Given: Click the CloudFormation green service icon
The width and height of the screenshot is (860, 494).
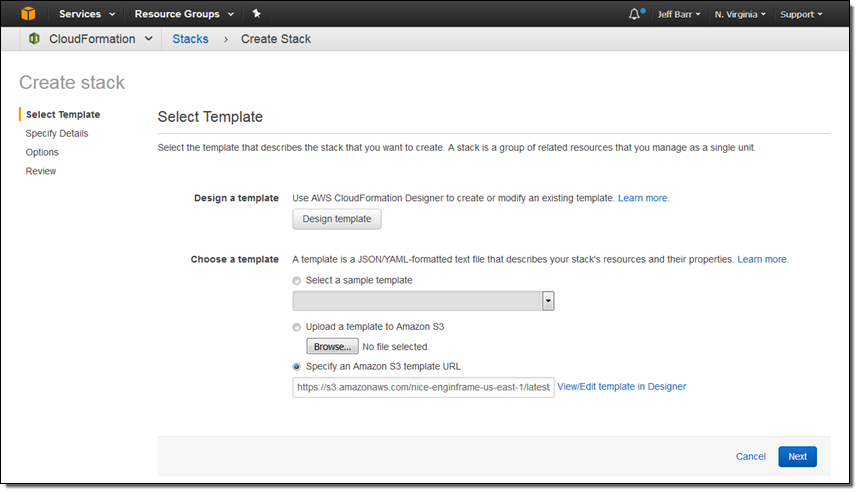Looking at the screenshot, I should (34, 38).
